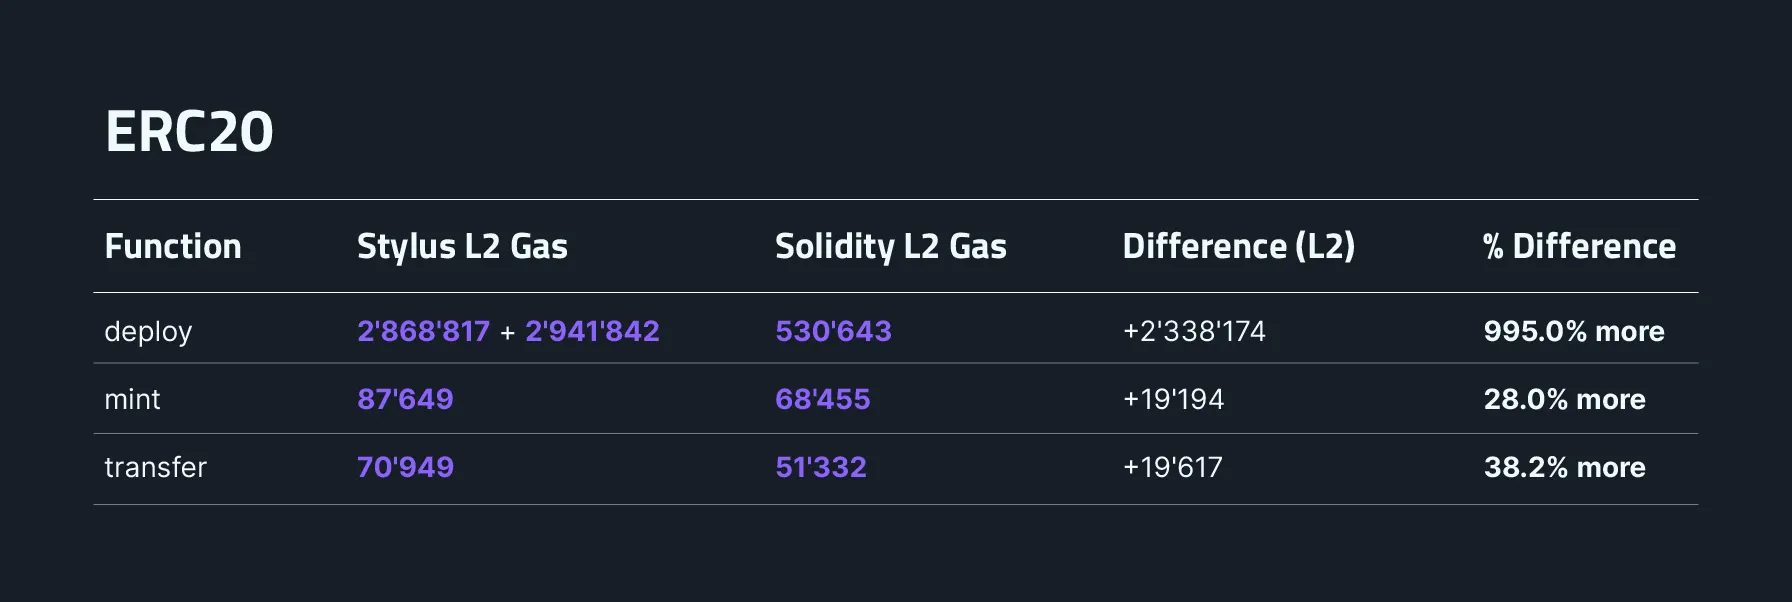This screenshot has height=602, width=1792.
Task: Select the 995.0% more cell
Action: [x=1573, y=331]
